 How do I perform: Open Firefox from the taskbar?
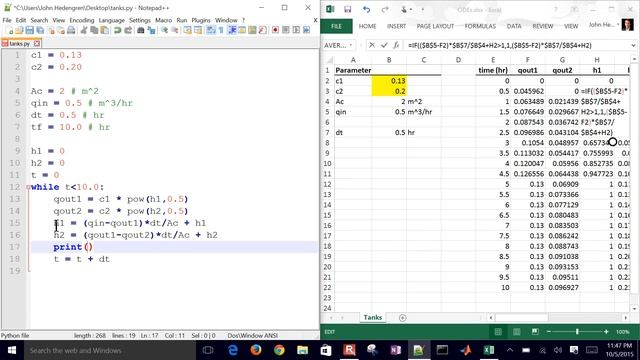click(256, 350)
